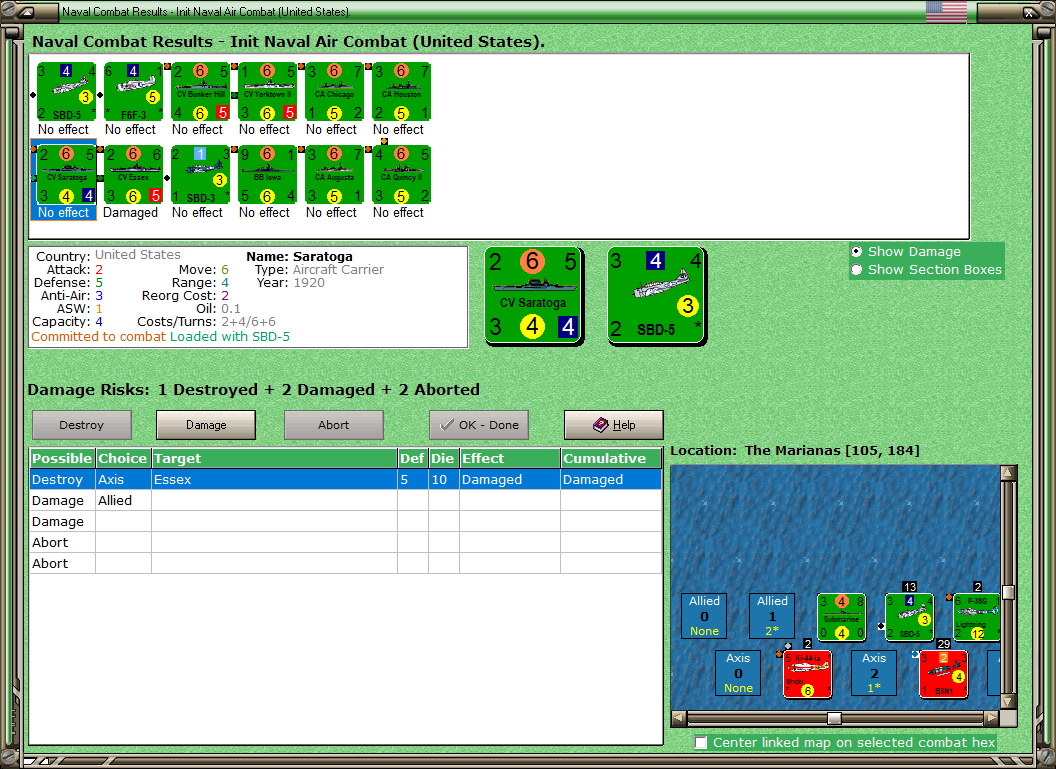Open the window system menu icon
Viewport: 1056px width, 769px height.
point(26,12)
